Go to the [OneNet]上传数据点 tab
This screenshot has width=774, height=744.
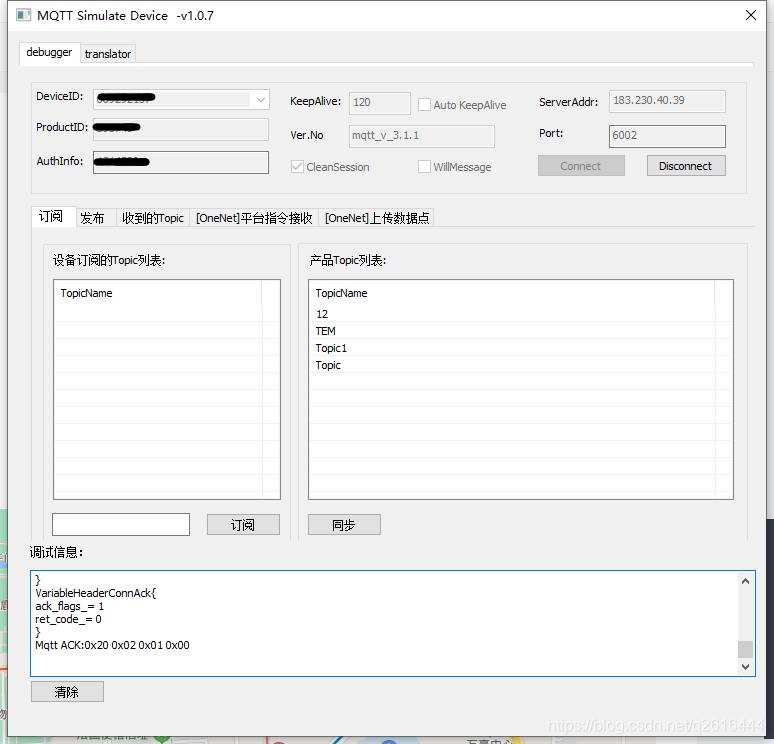(377, 218)
